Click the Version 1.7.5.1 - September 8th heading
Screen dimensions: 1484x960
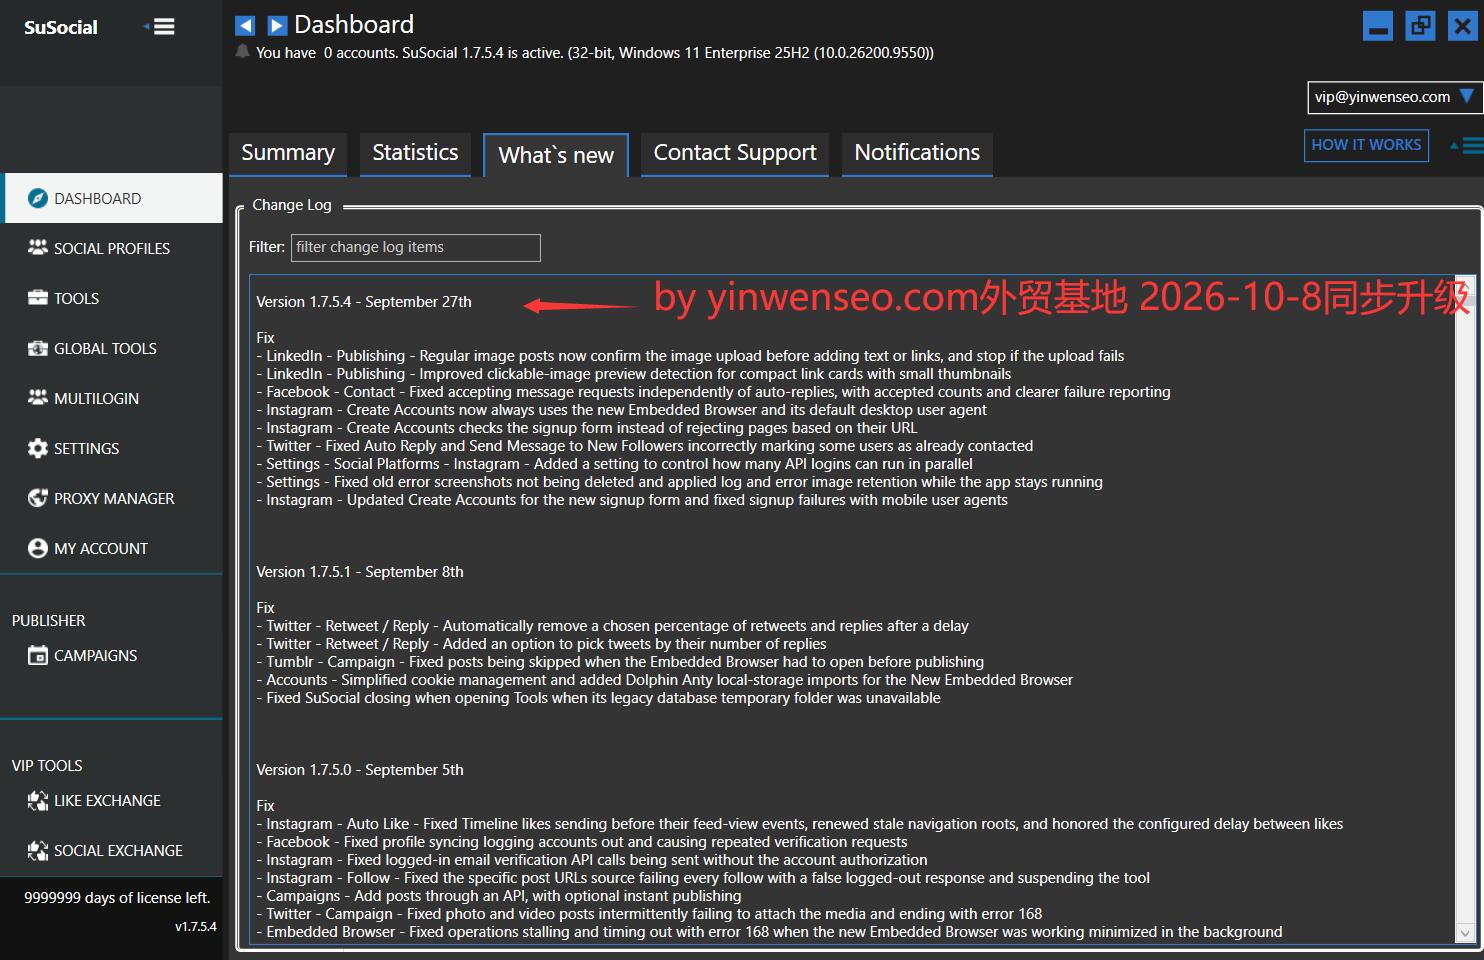[360, 571]
